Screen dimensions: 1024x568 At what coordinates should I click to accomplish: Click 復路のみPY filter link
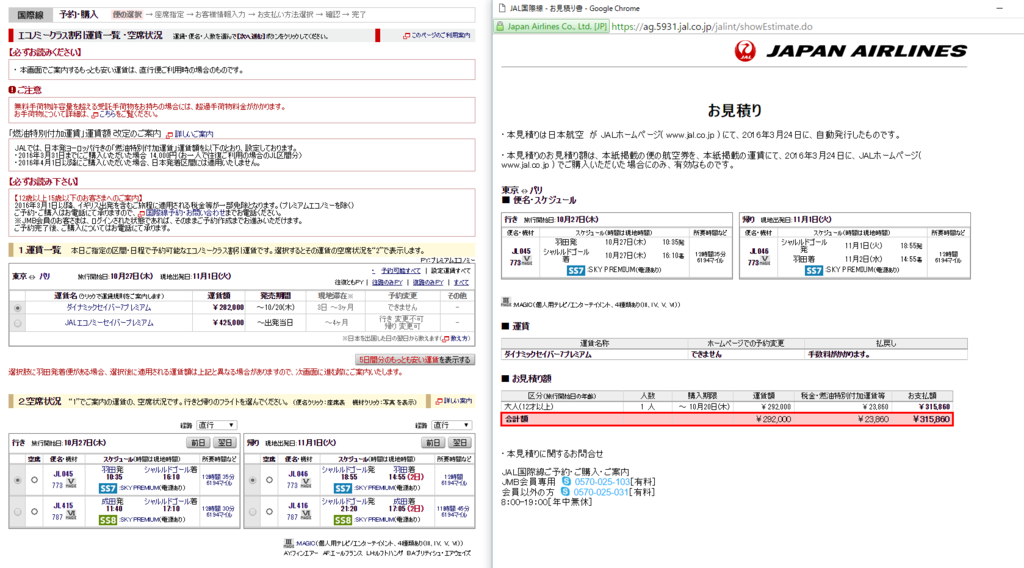pyautogui.click(x=428, y=283)
